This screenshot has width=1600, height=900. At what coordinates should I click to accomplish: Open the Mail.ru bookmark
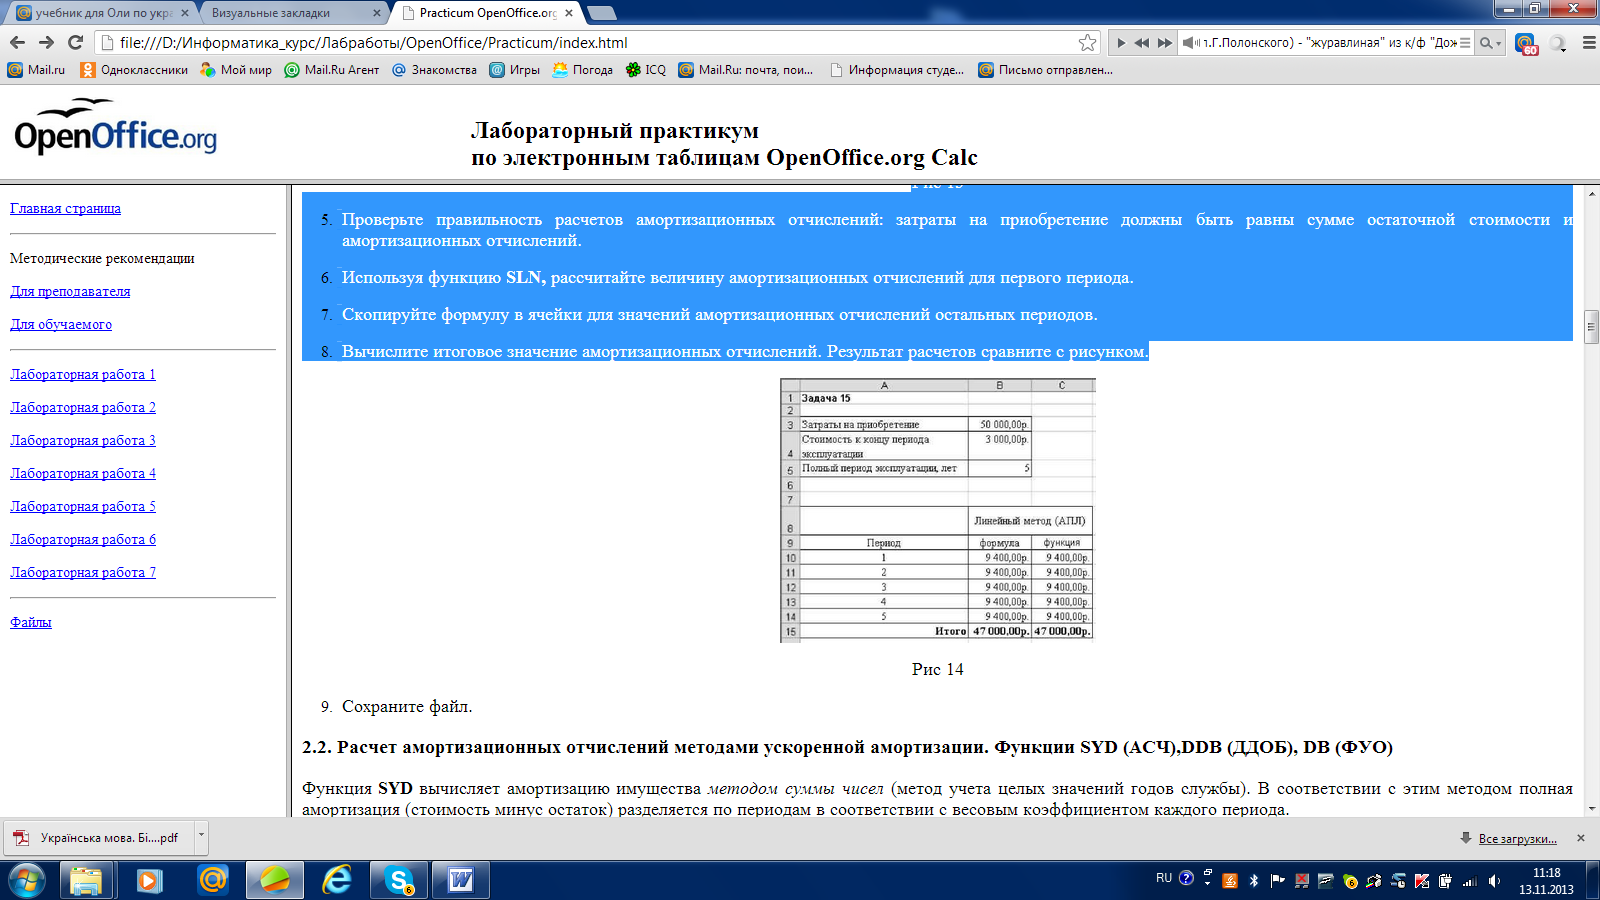click(x=36, y=70)
